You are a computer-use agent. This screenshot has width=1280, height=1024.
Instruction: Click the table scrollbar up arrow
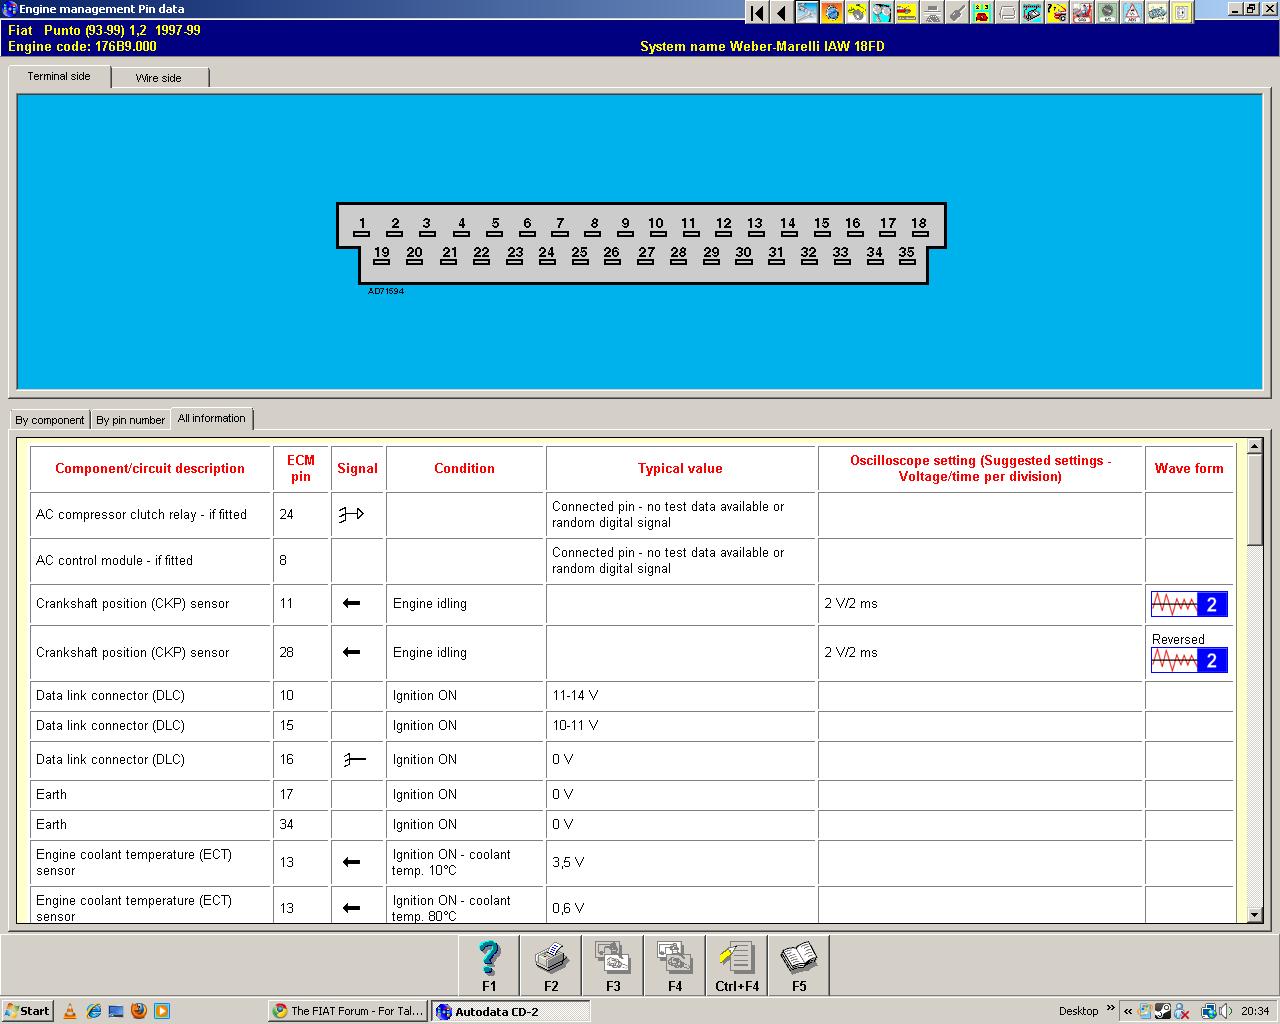[x=1255, y=447]
